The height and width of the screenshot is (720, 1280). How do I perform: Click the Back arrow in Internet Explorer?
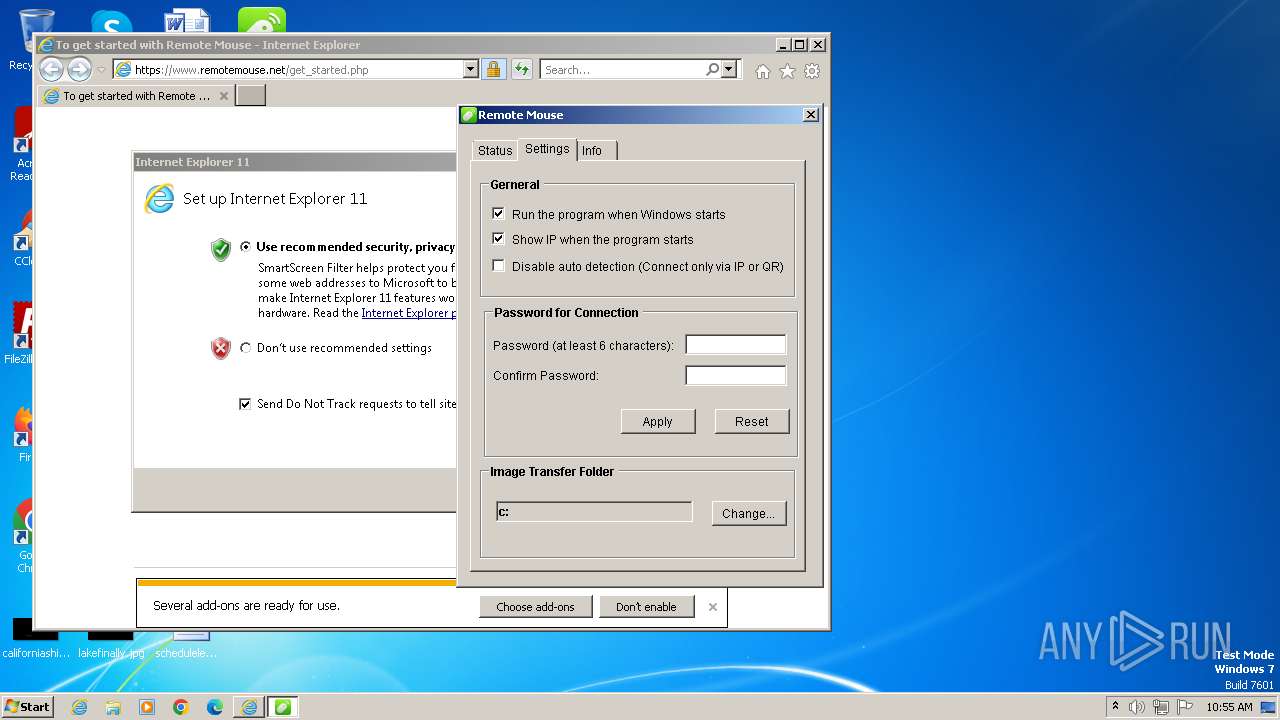tap(51, 69)
